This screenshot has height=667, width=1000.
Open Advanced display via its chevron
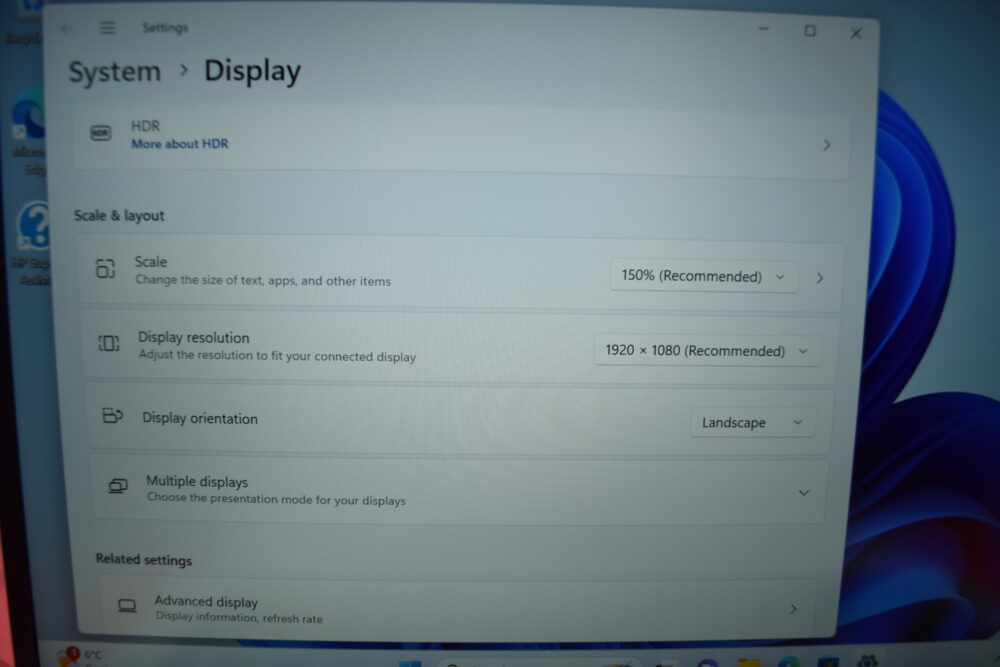click(793, 609)
